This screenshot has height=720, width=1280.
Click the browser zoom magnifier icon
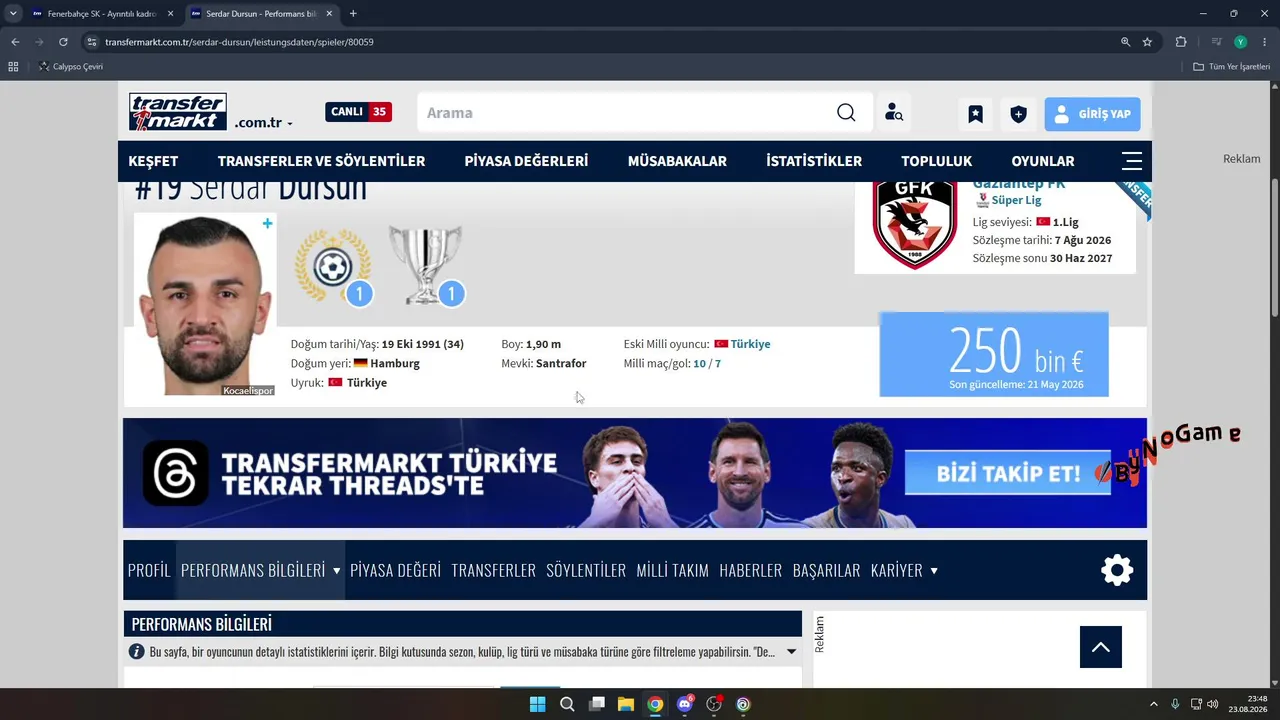(1125, 42)
